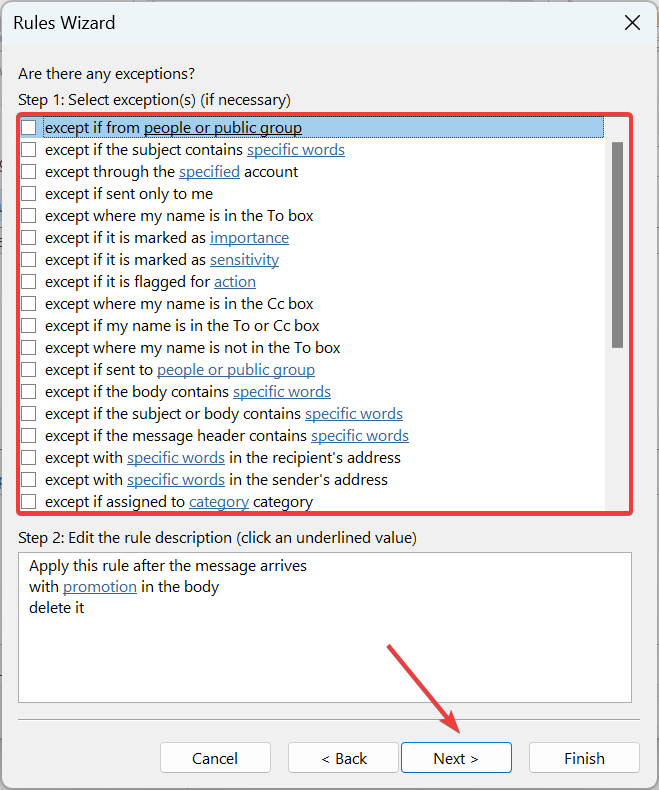Check 'except if it is marked as sensitivity'
This screenshot has width=659, height=790.
pyautogui.click(x=29, y=259)
